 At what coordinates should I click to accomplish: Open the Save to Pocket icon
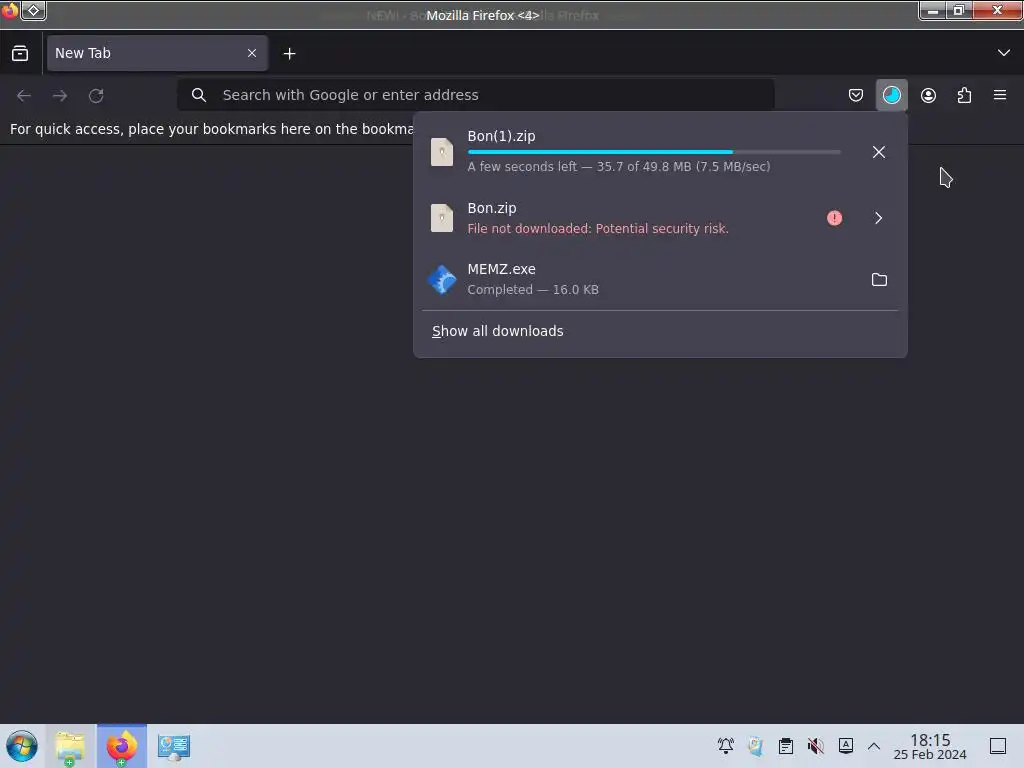[x=856, y=95]
